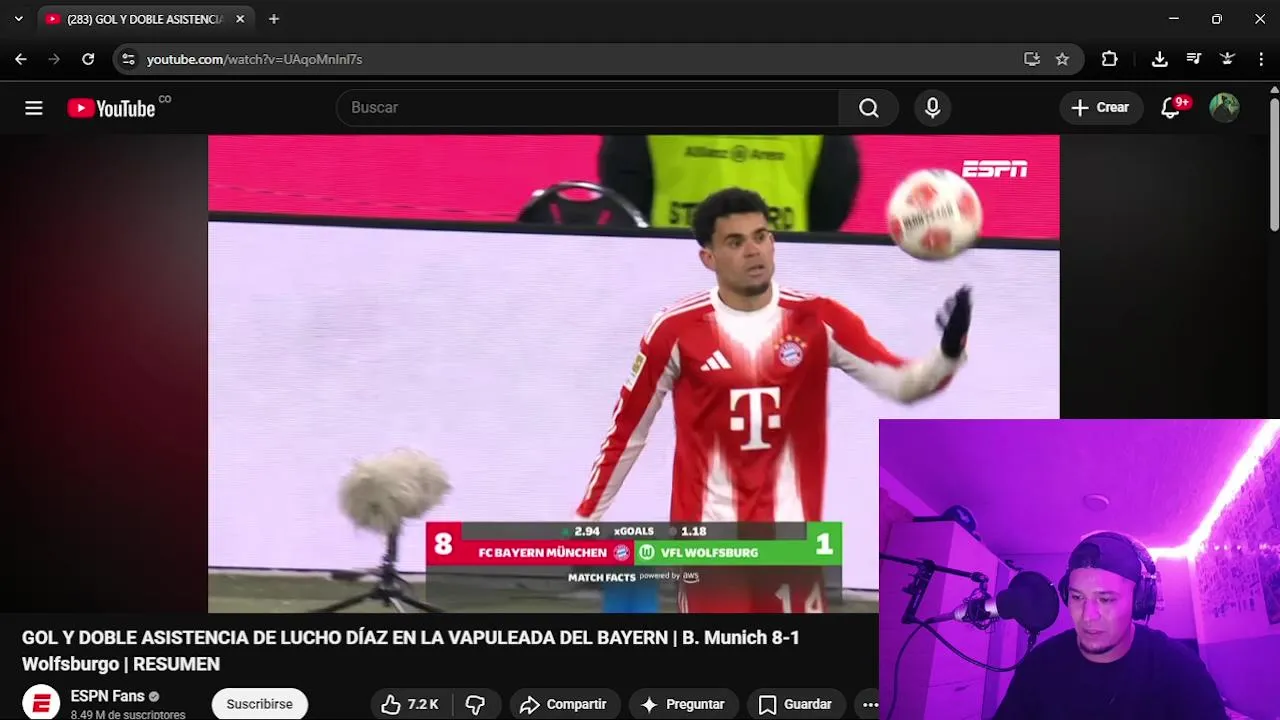Click the Preguntar button
This screenshot has width=1280, height=720.
coord(683,704)
